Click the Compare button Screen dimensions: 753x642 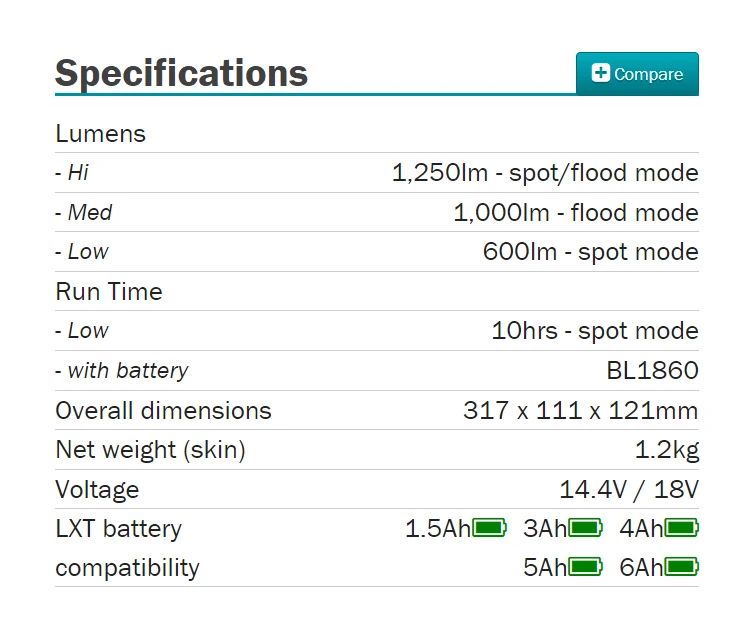click(637, 74)
